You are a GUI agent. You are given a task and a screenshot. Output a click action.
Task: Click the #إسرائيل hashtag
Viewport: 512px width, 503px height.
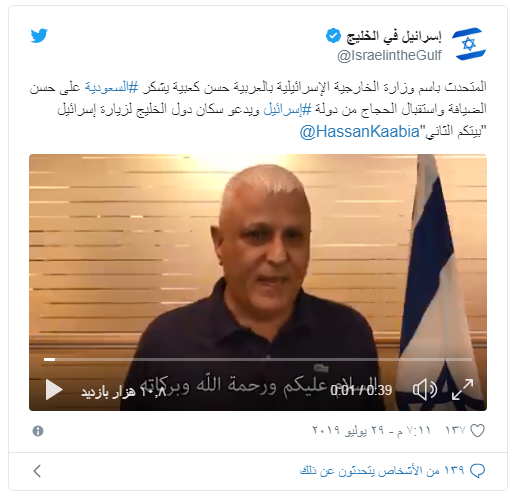tap(287, 109)
